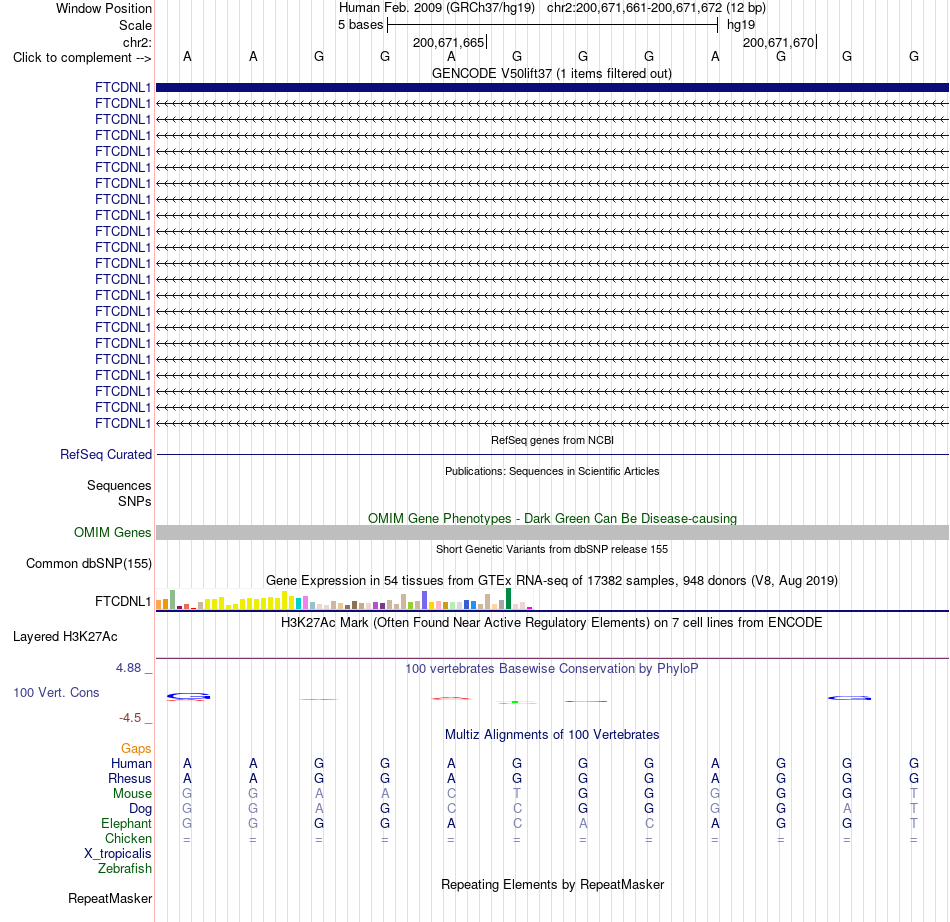
Task: Click the '100 Vert. Cons' track label
Action: [56, 692]
